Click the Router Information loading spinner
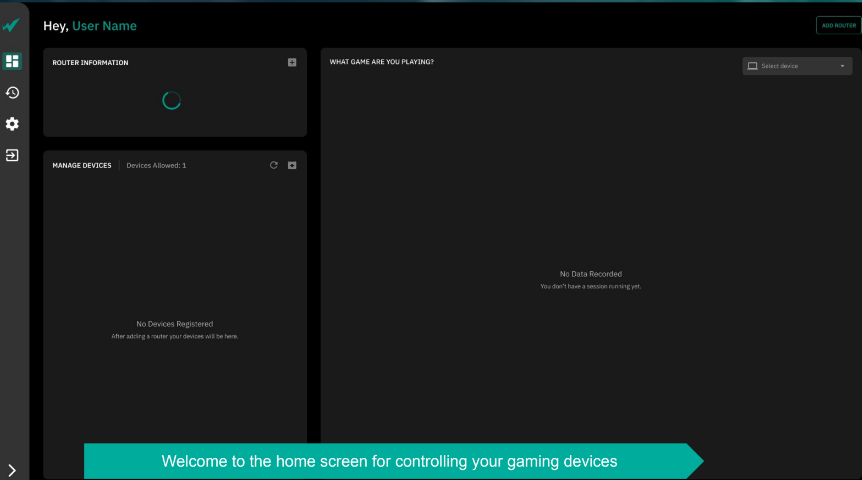This screenshot has height=480, width=862. pos(171,100)
